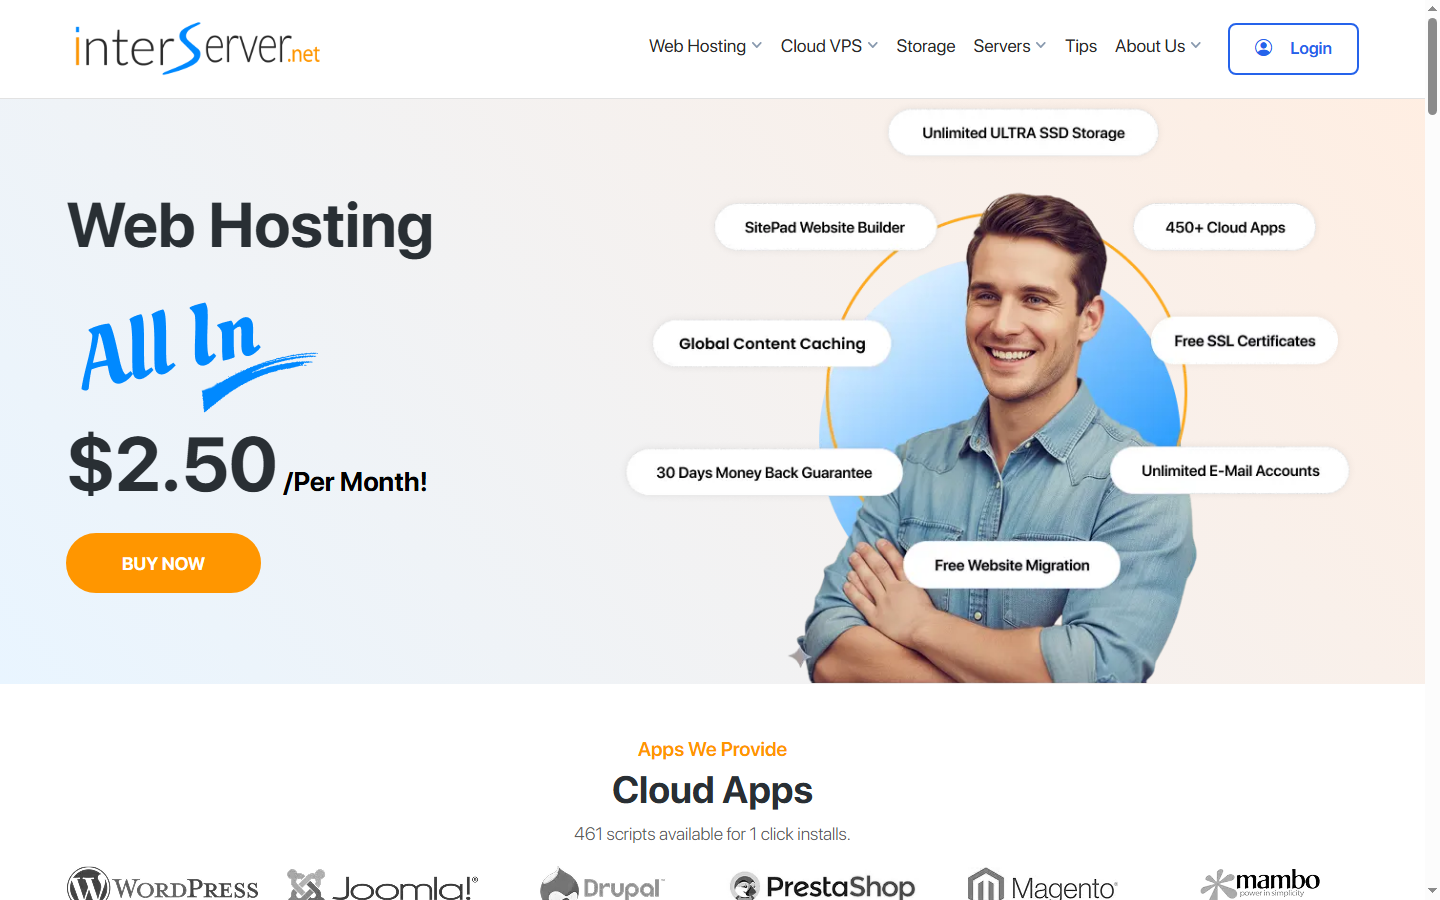Select the mambo logo
This screenshot has width=1440, height=900.
[1260, 884]
